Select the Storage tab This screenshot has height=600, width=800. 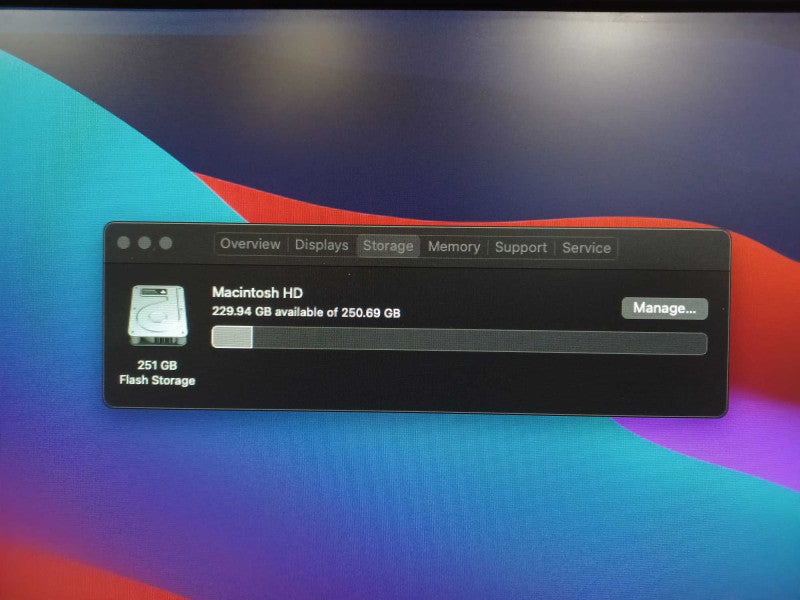pyautogui.click(x=388, y=246)
